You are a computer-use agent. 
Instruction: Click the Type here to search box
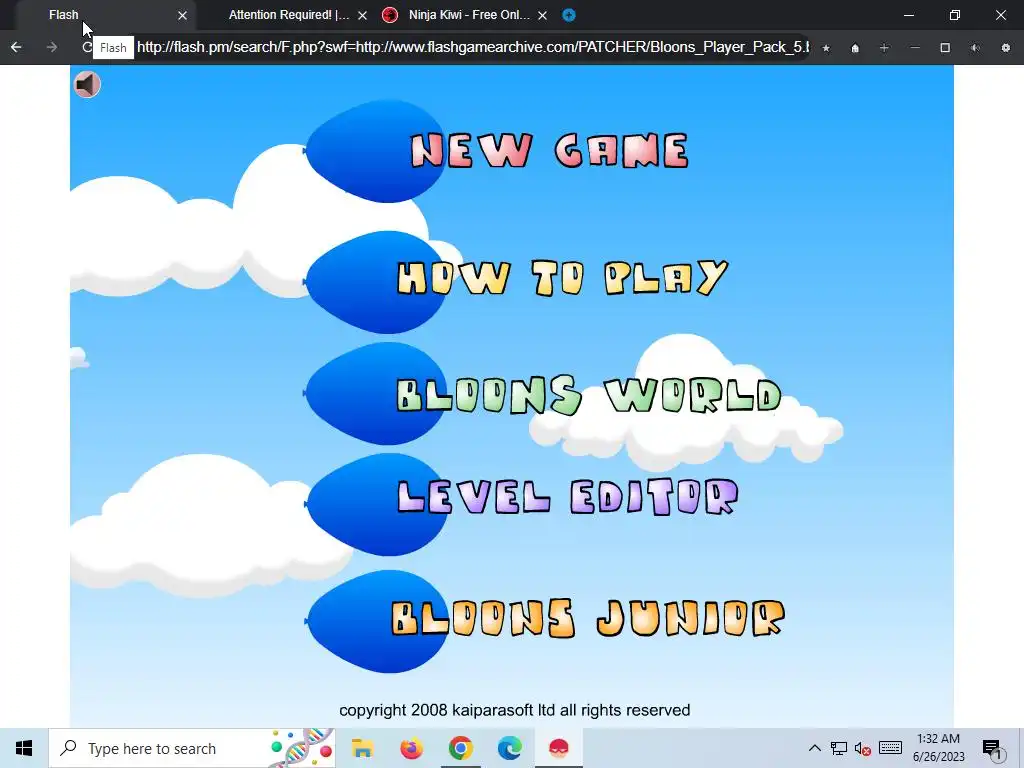pyautogui.click(x=191, y=748)
